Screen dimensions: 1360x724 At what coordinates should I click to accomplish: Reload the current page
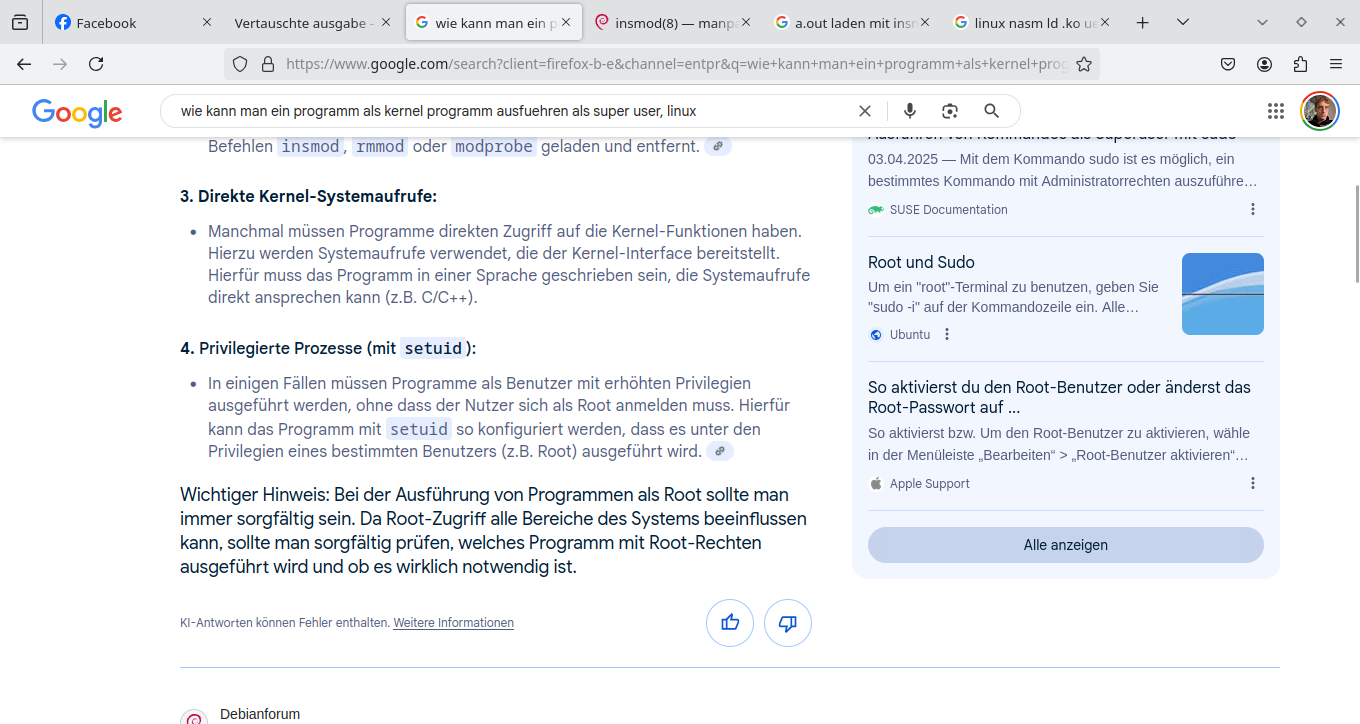96,62
